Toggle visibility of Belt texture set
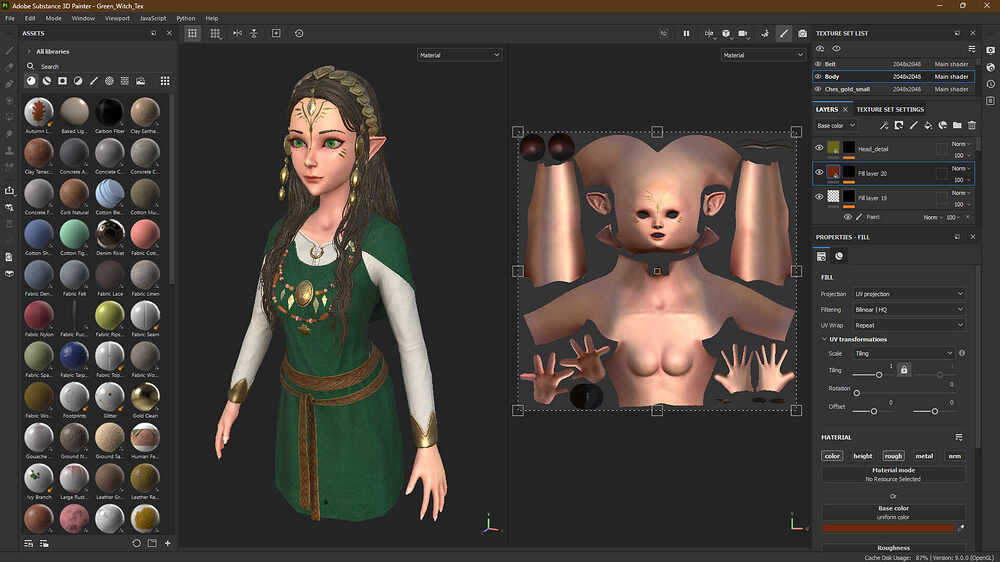 pyautogui.click(x=818, y=64)
